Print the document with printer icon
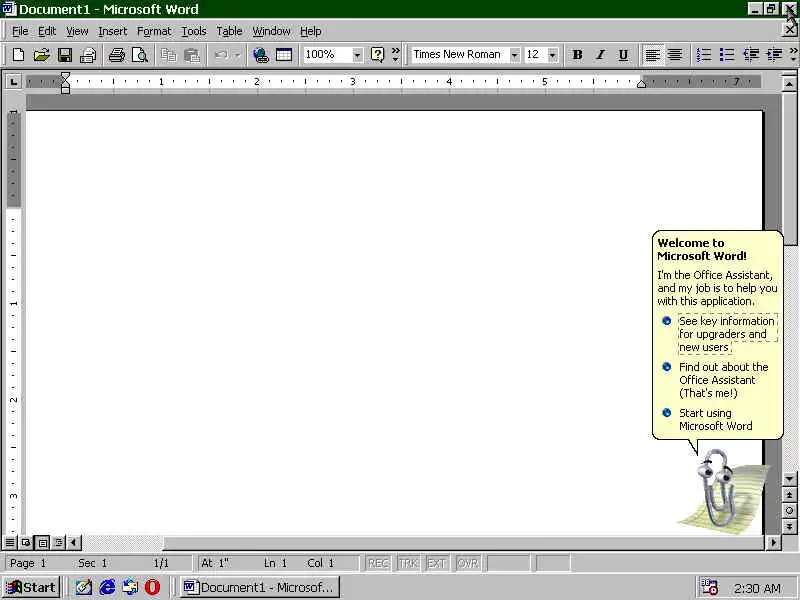Viewport: 800px width, 600px height. tap(116, 55)
